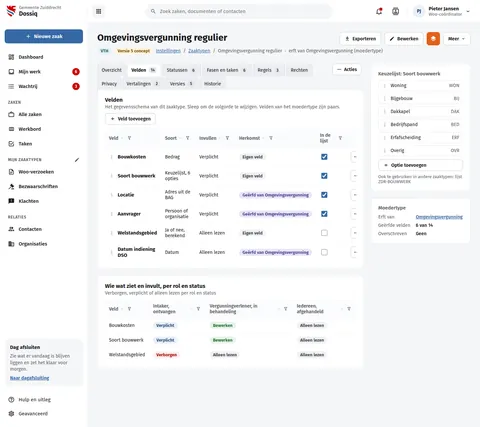The height and width of the screenshot is (427, 480).
Task: Check 'In de lijst' for Welstandsgebied
Action: coord(324,233)
